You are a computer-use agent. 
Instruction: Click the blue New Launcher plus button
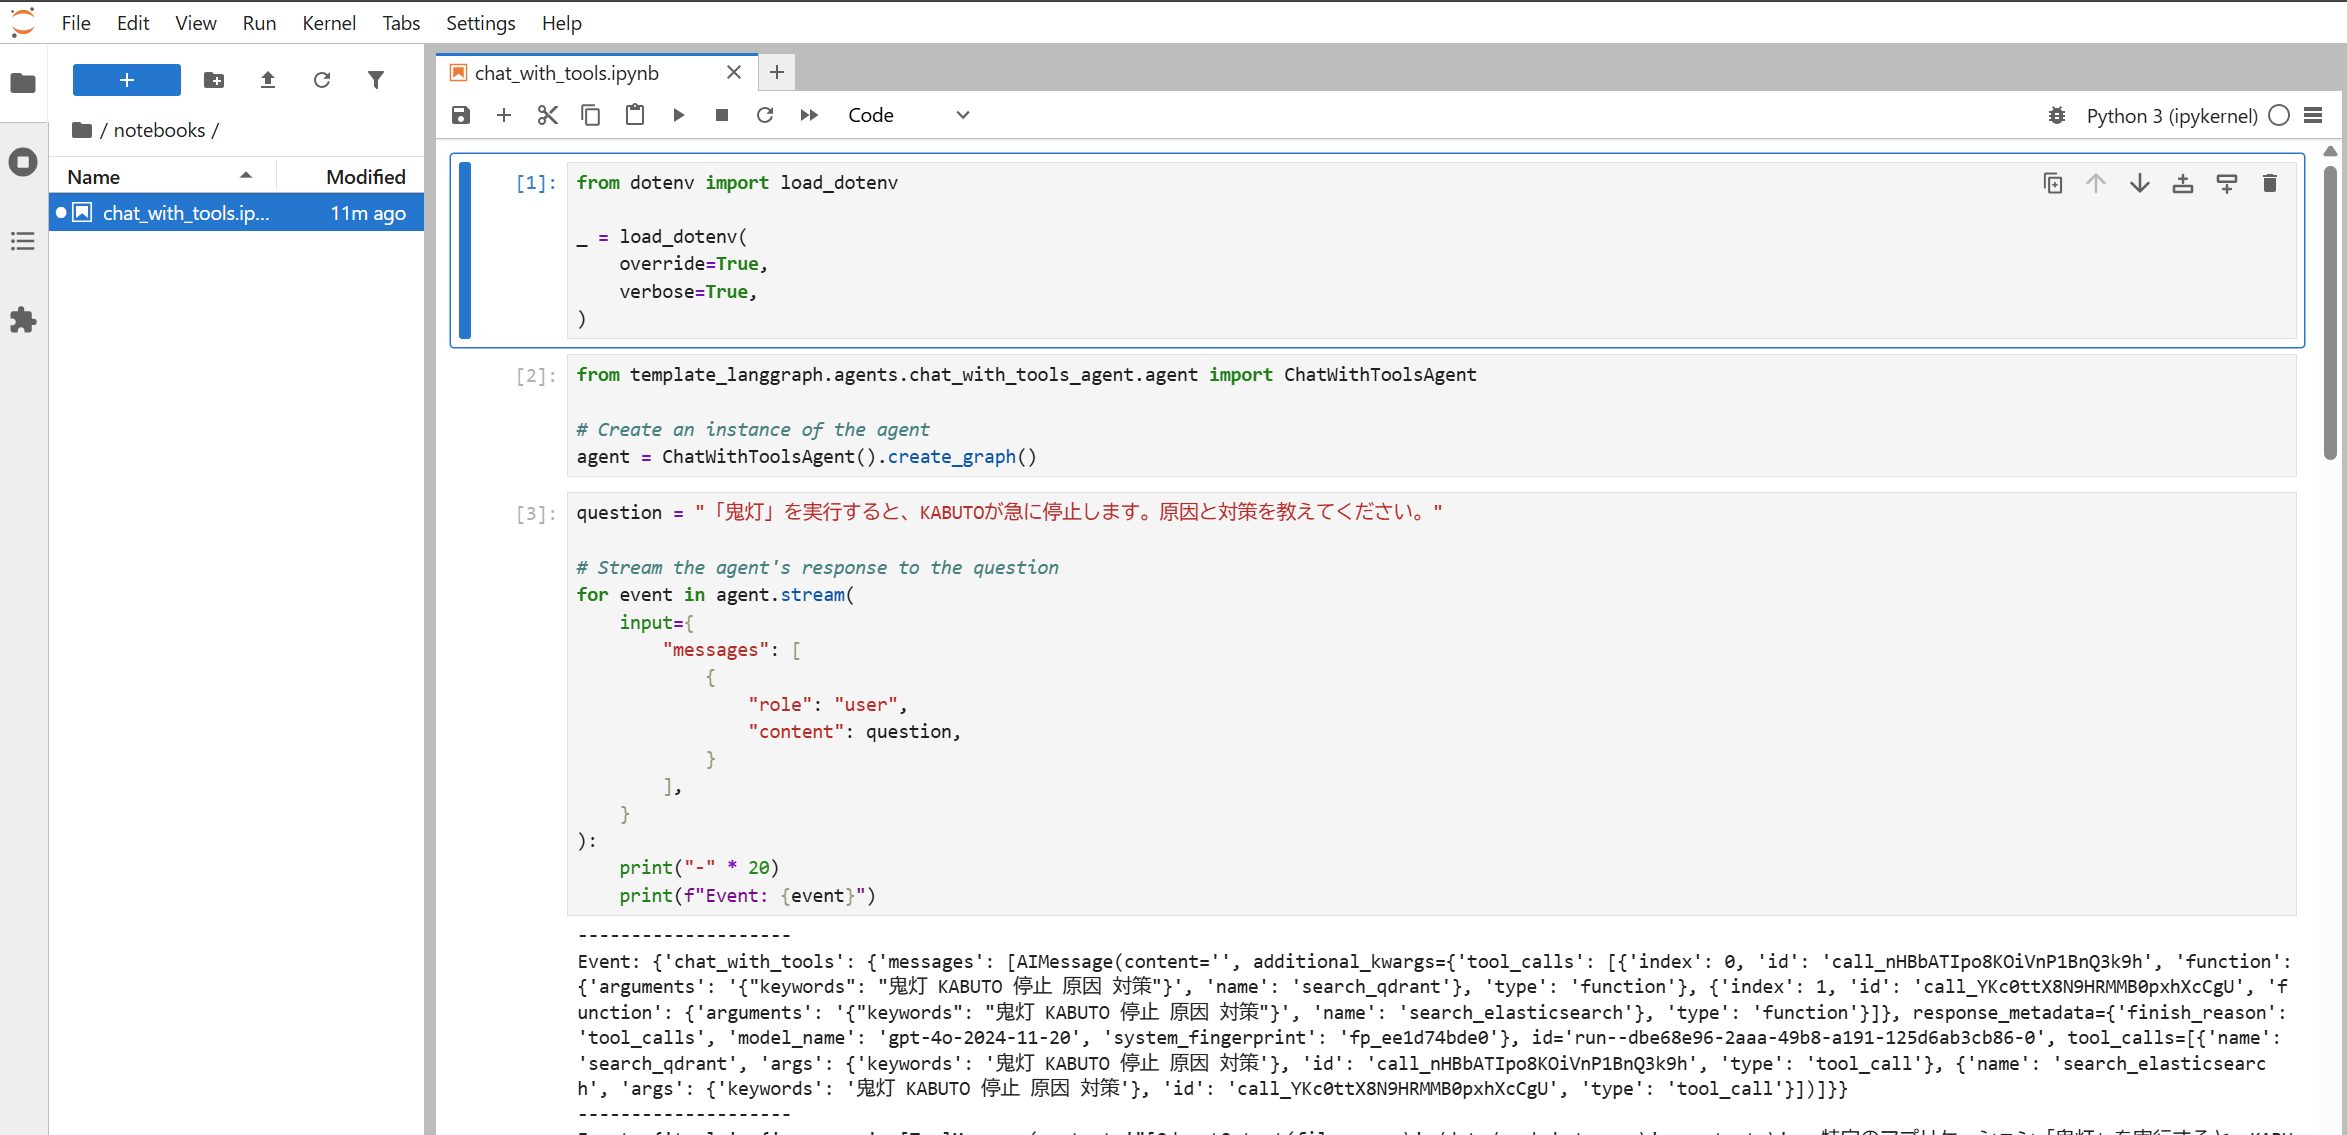[x=127, y=80]
